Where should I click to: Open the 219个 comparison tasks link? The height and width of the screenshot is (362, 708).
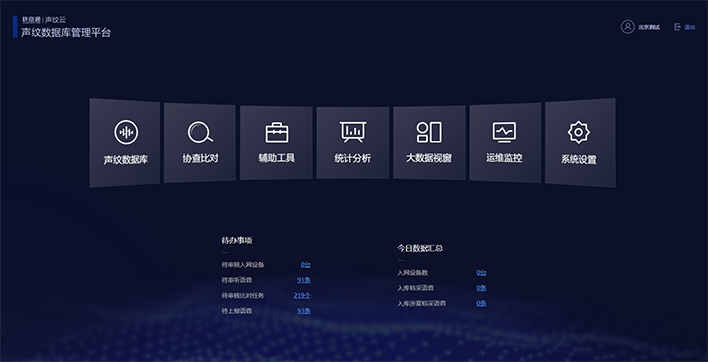(302, 296)
